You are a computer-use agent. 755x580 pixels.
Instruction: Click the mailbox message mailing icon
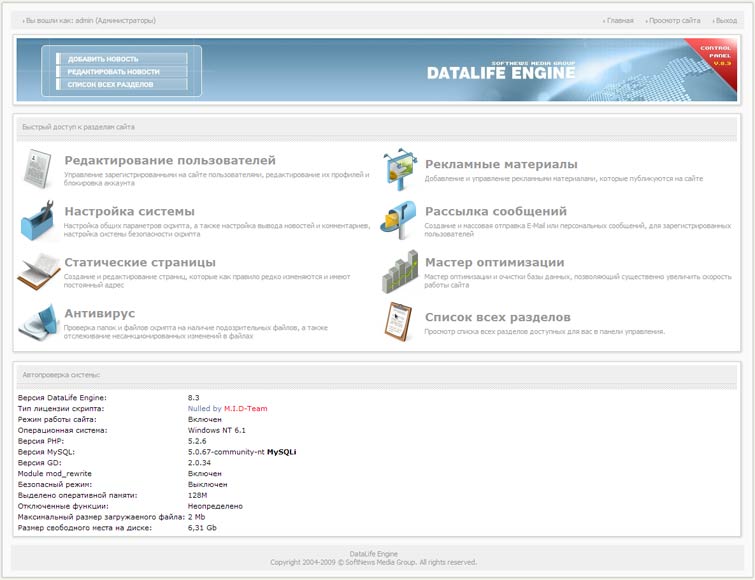click(398, 220)
